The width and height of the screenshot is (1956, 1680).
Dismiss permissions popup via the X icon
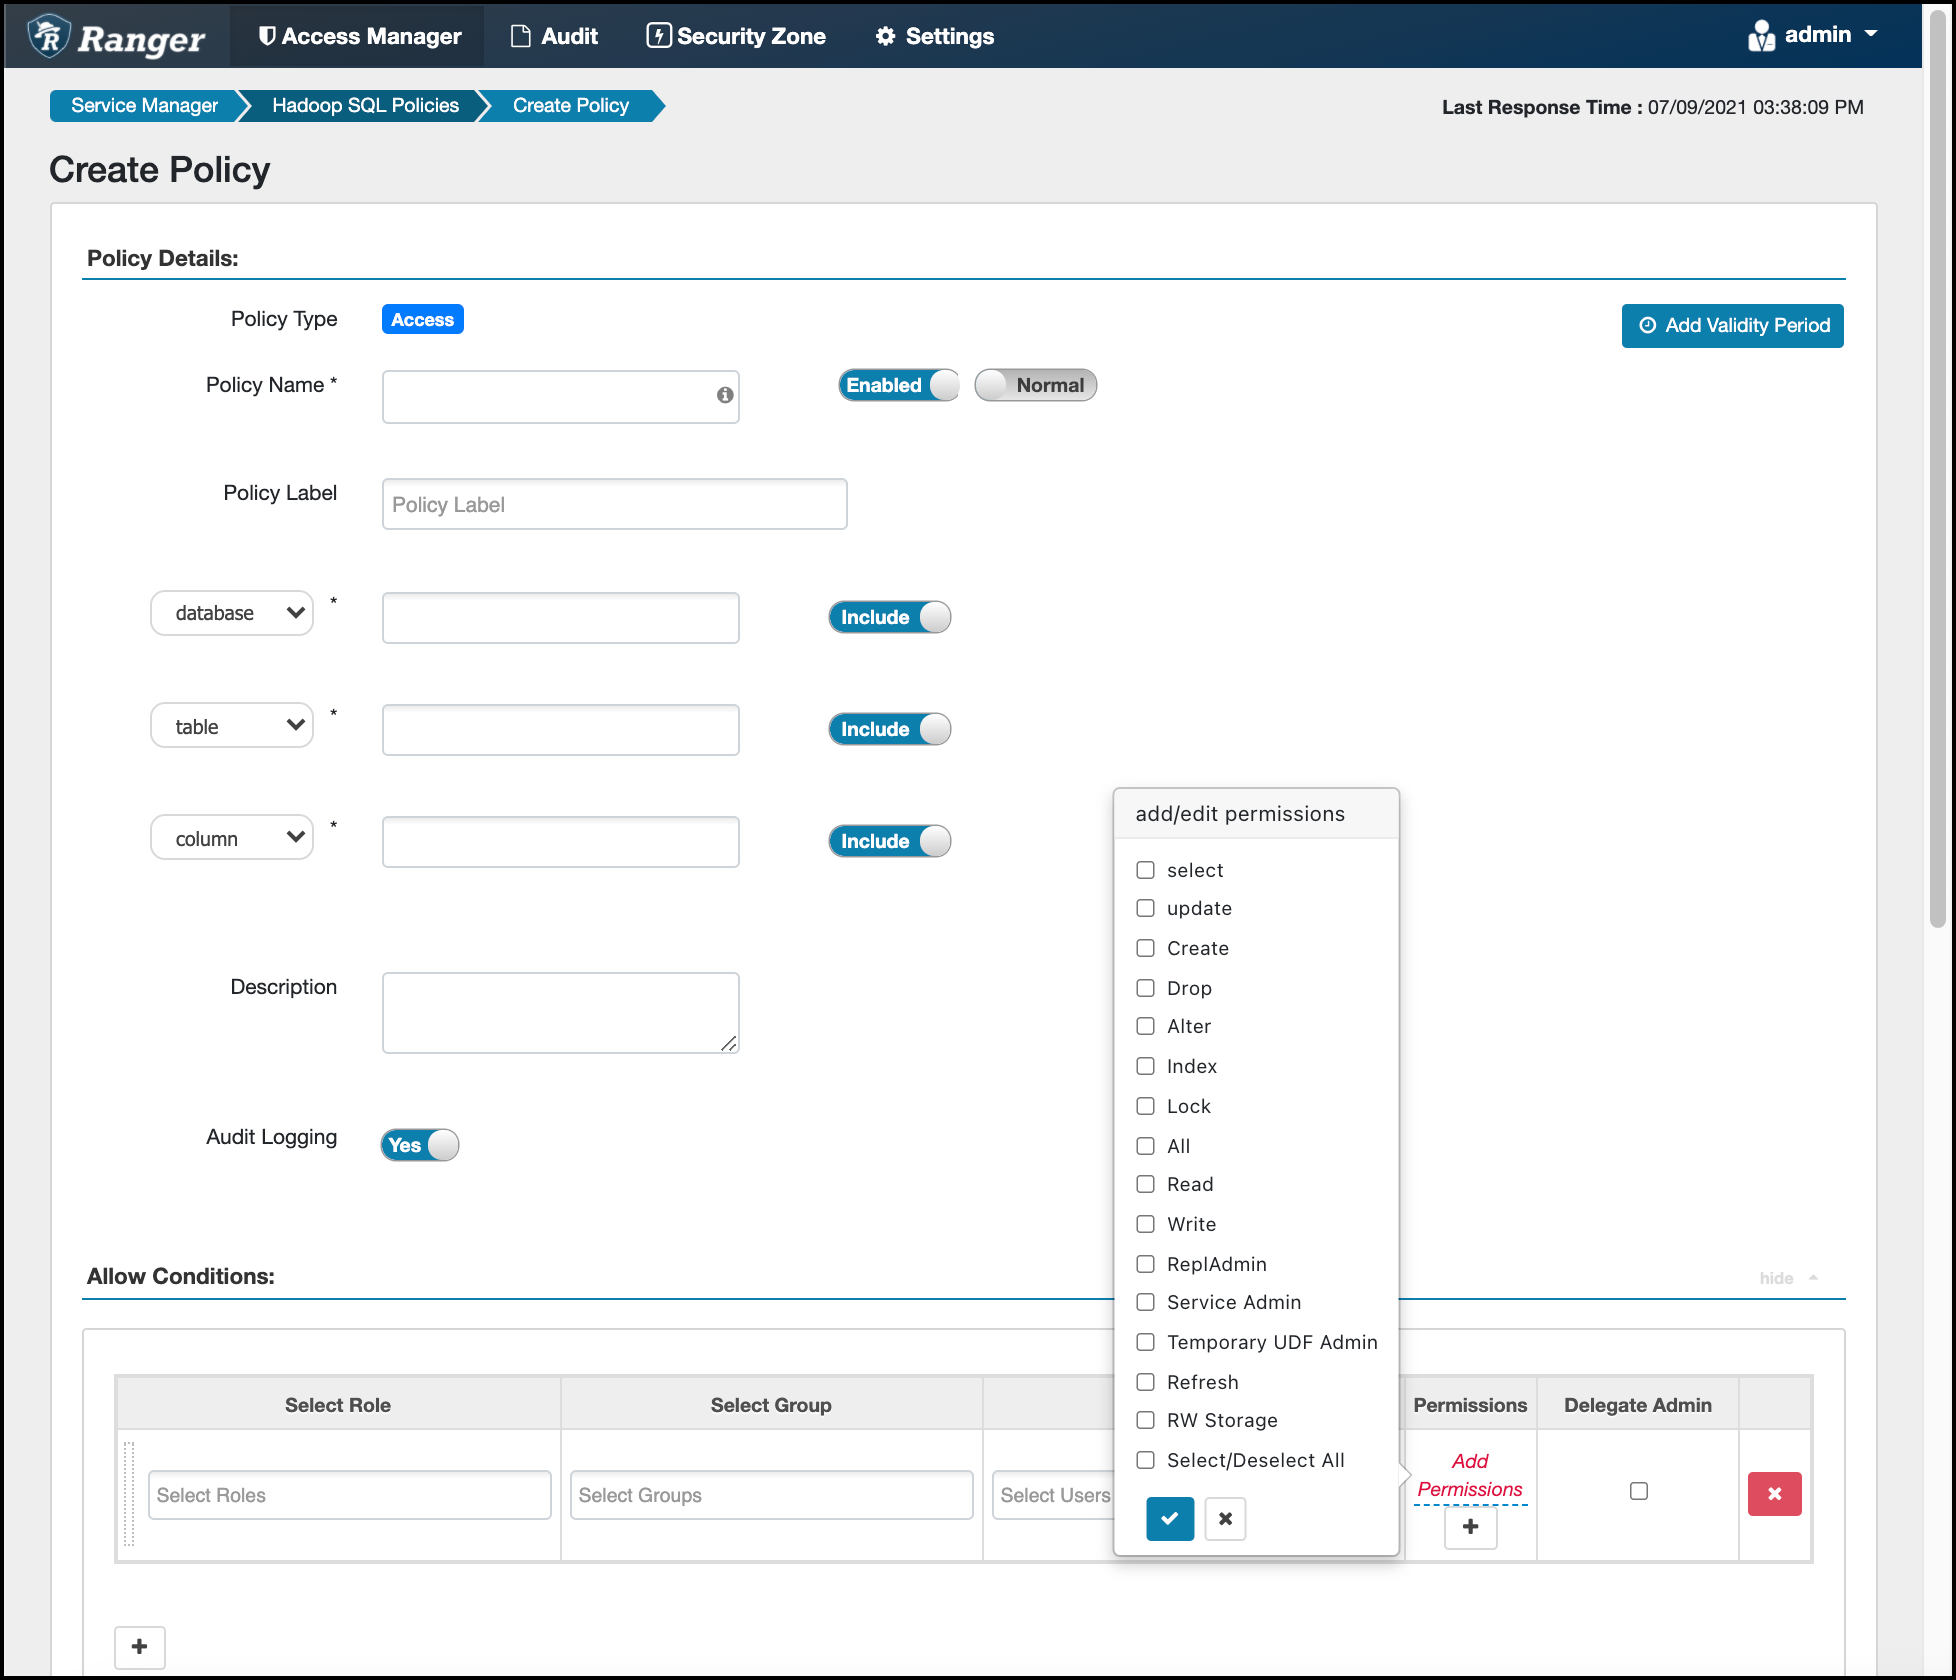(x=1225, y=1518)
